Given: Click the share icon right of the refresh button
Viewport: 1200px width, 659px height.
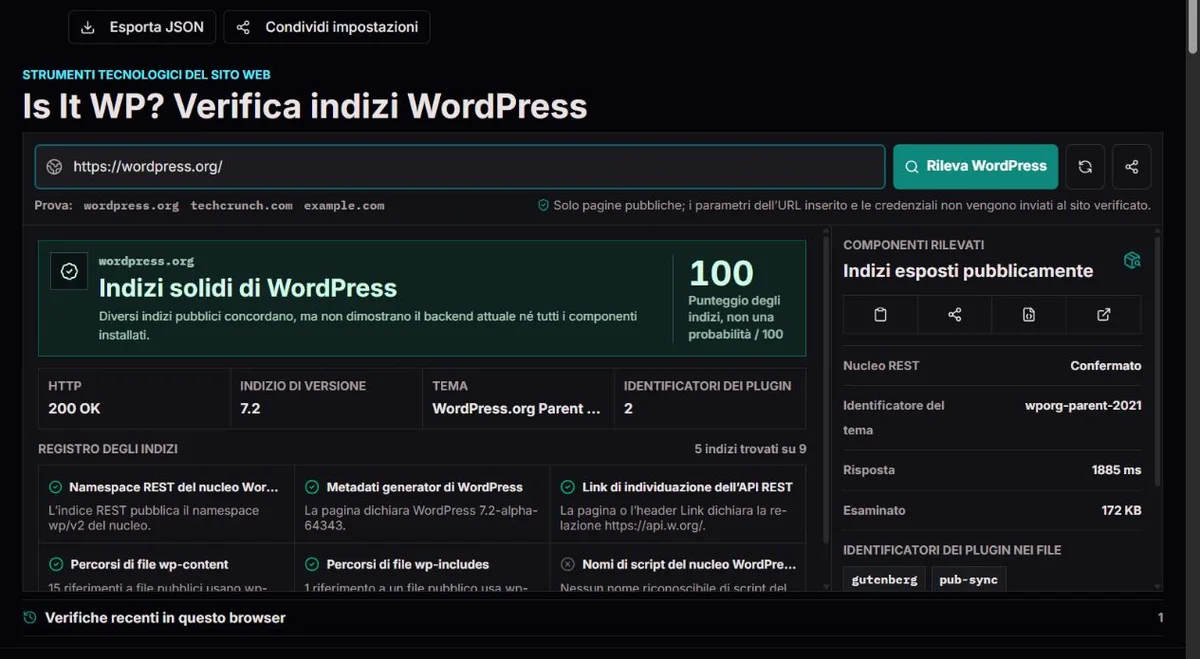Looking at the screenshot, I should [1132, 167].
